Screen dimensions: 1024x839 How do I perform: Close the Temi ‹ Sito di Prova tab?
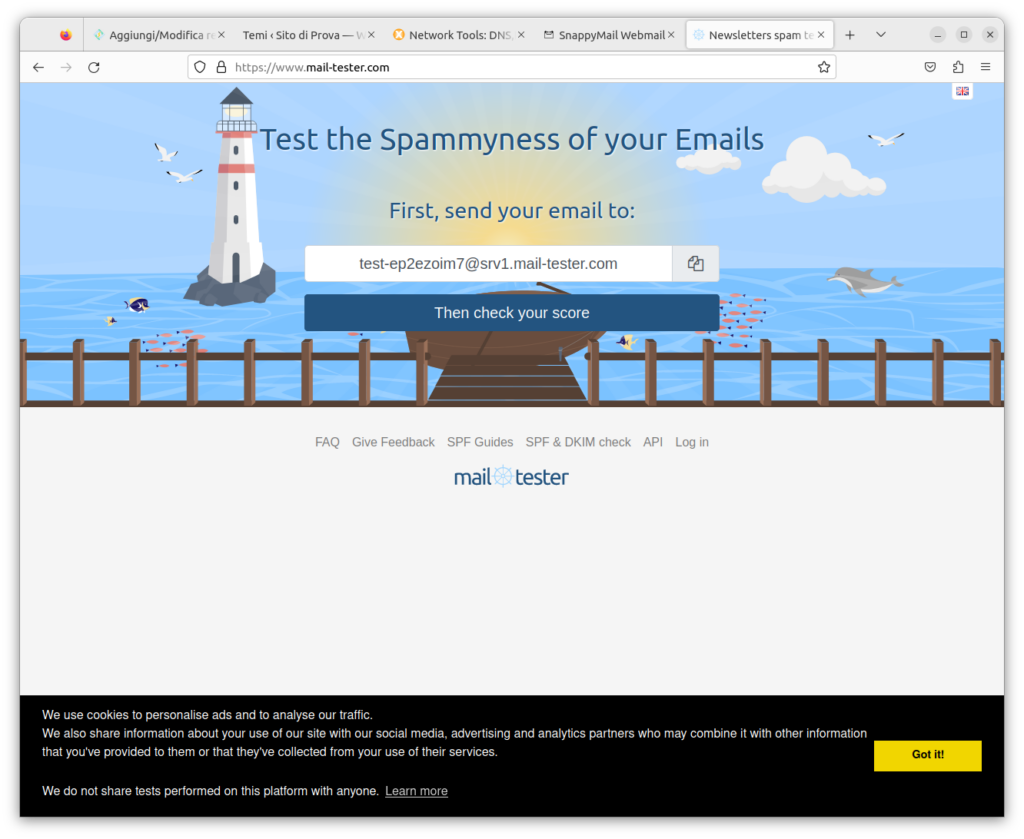pos(371,35)
